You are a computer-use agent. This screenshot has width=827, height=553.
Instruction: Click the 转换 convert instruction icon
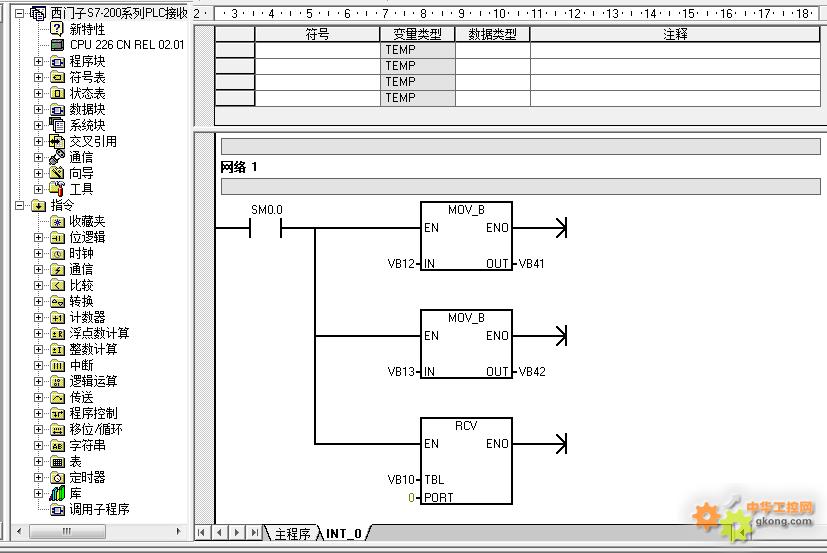click(x=57, y=301)
